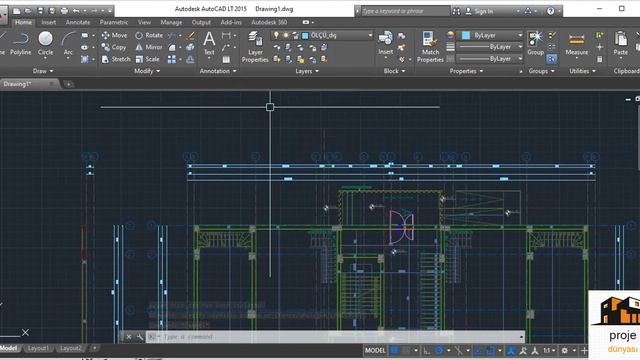Click the Open file icon in quick access toolbar
Image resolution: width=640 pixels, height=360 pixels.
(28, 11)
